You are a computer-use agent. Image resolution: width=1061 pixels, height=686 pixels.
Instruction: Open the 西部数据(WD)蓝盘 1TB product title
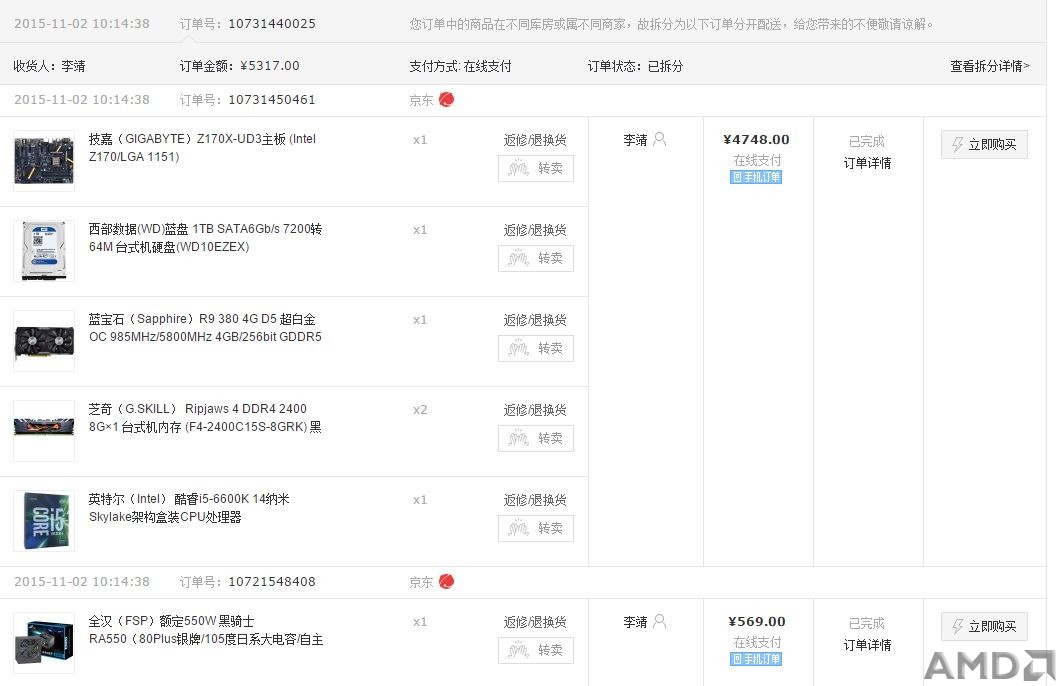[206, 237]
